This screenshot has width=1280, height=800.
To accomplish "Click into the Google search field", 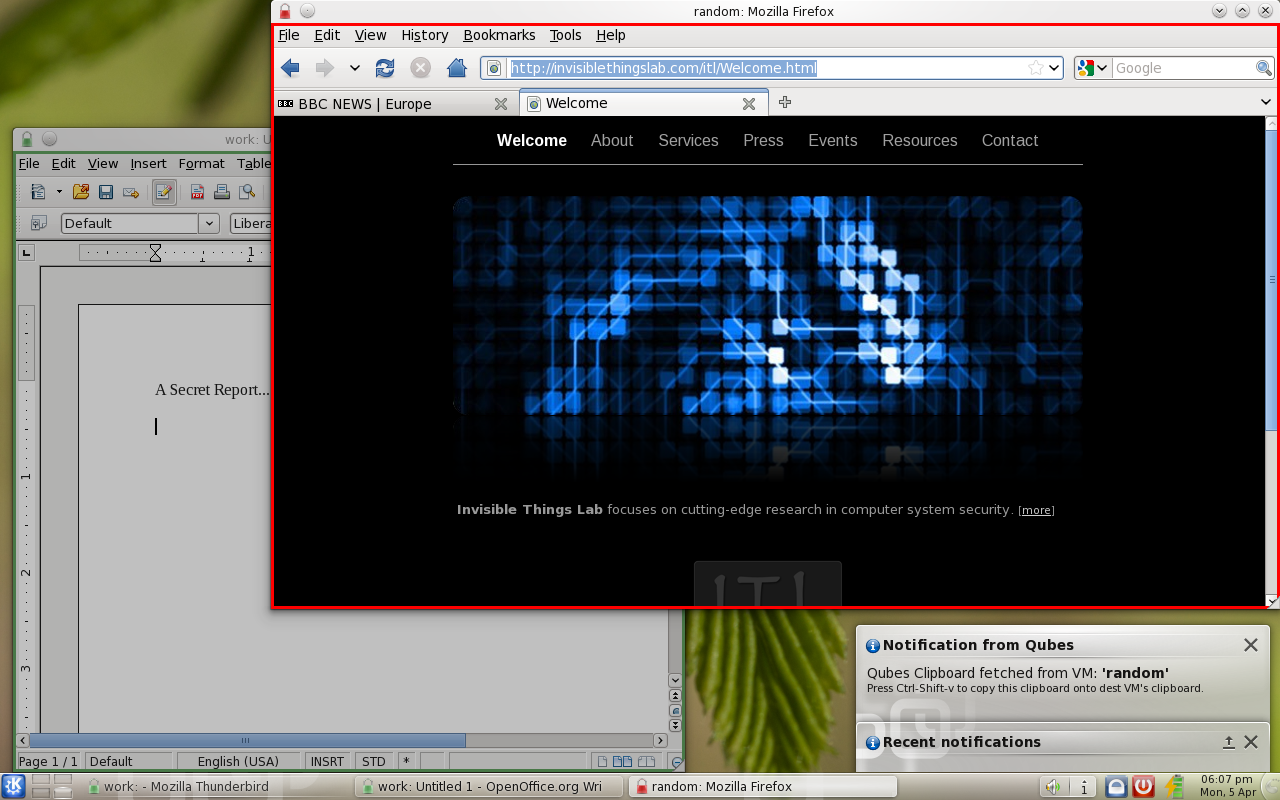I will point(1183,68).
